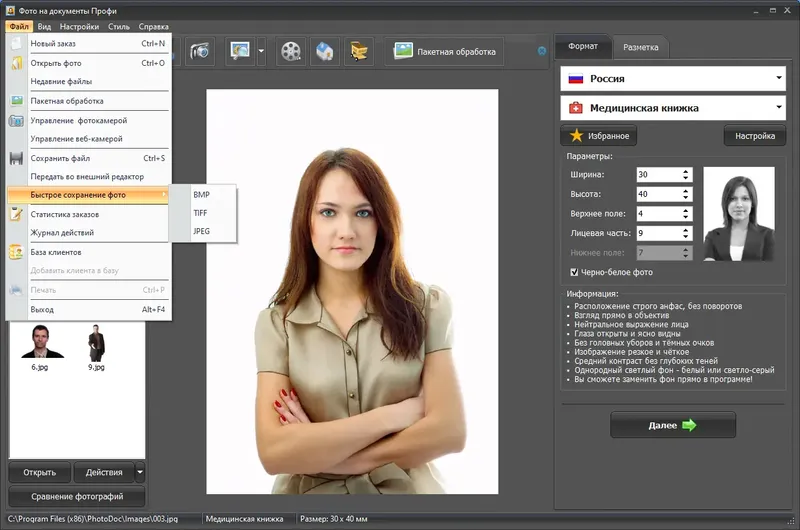Click the picture viewer icon in toolbar
800x530 pixels.
(x=239, y=51)
